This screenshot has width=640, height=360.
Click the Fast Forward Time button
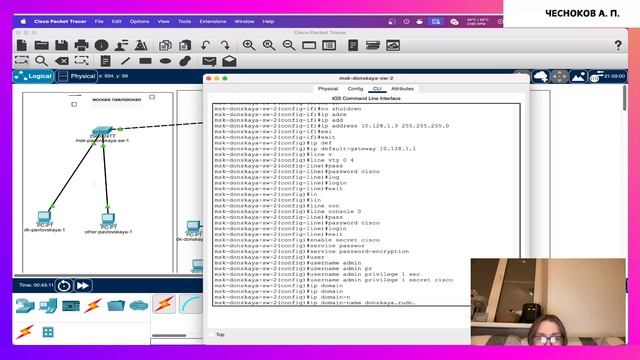tap(82, 285)
